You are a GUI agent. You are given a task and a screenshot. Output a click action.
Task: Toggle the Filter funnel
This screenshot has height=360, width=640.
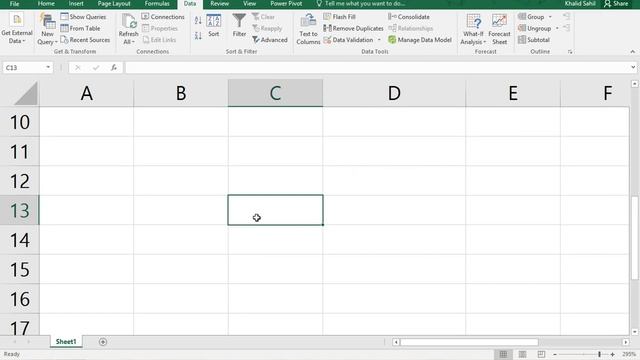point(239,25)
